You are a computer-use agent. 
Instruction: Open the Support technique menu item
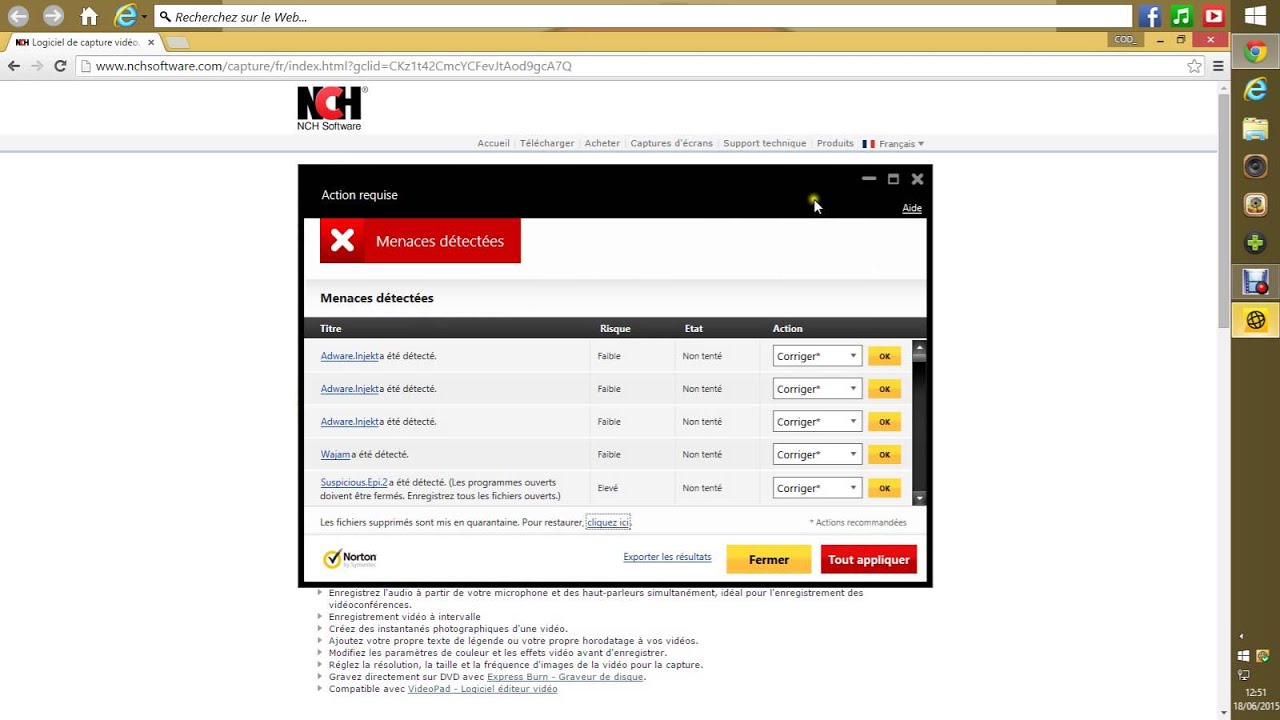coord(765,143)
